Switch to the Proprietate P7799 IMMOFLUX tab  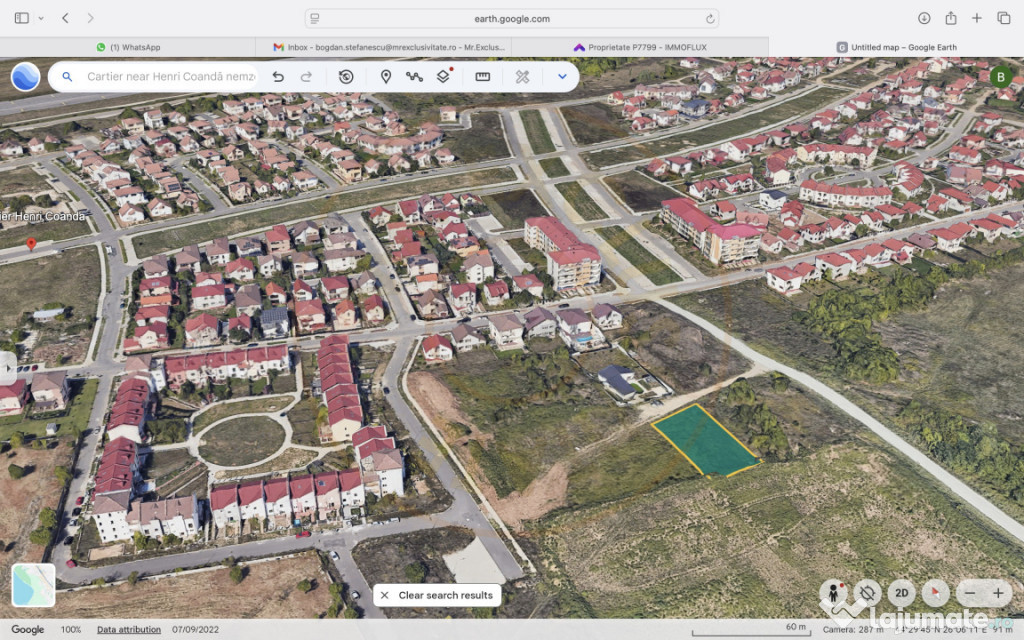[640, 47]
